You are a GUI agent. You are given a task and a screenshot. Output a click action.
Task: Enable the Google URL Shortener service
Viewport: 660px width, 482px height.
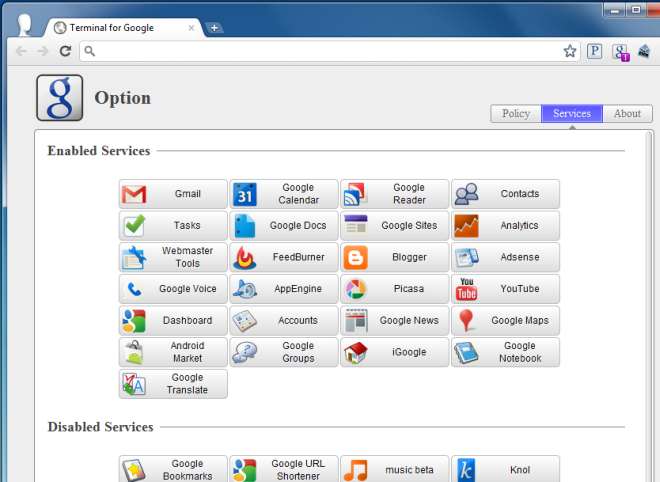click(x=284, y=469)
